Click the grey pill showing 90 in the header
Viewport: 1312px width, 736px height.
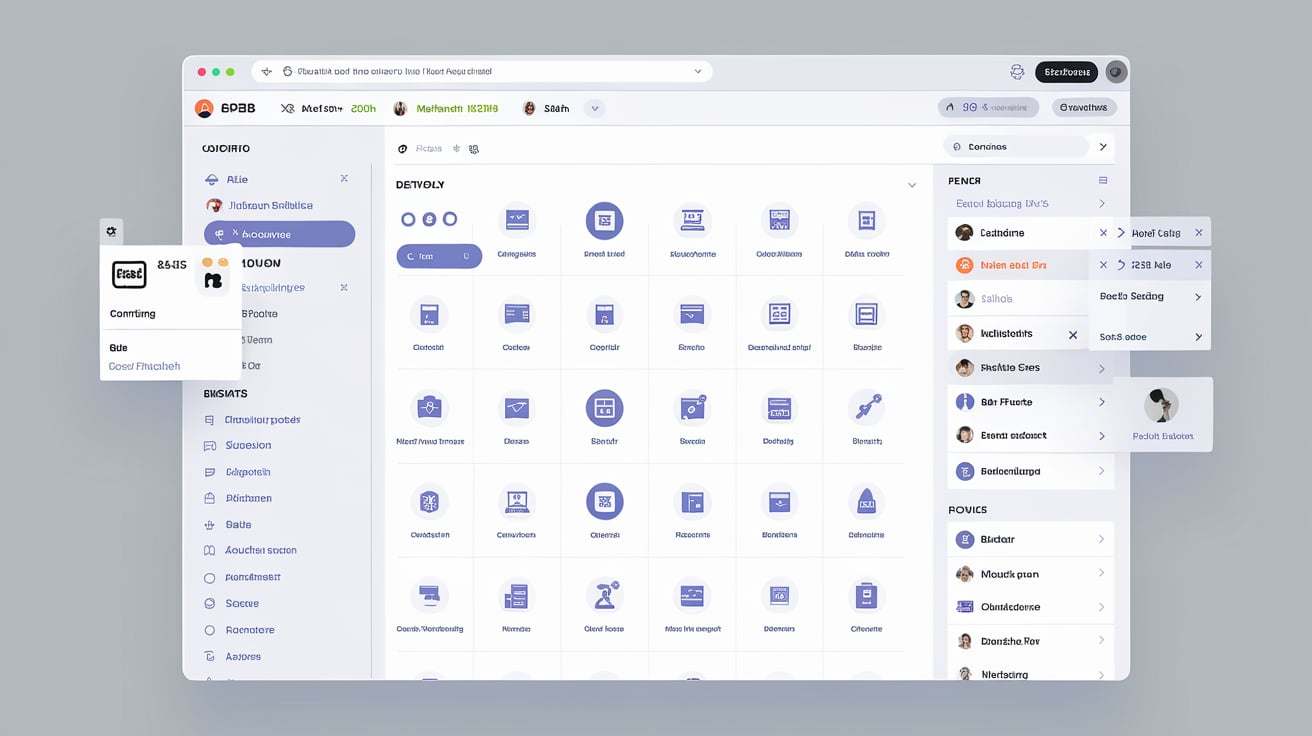pyautogui.click(x=988, y=107)
